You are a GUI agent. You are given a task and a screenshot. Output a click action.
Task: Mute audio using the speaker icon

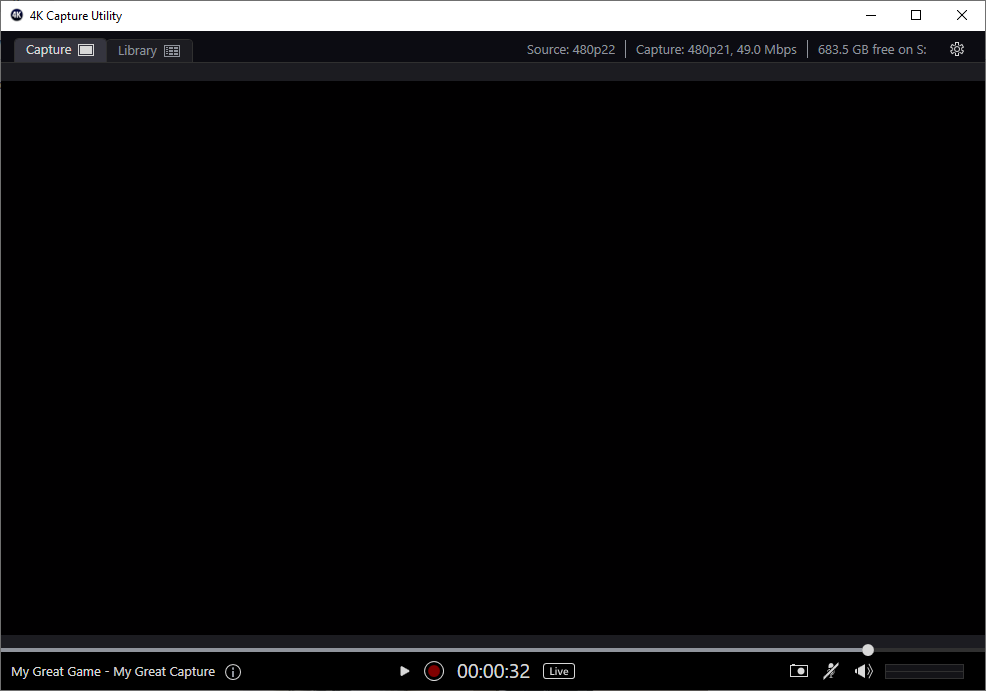(x=863, y=671)
